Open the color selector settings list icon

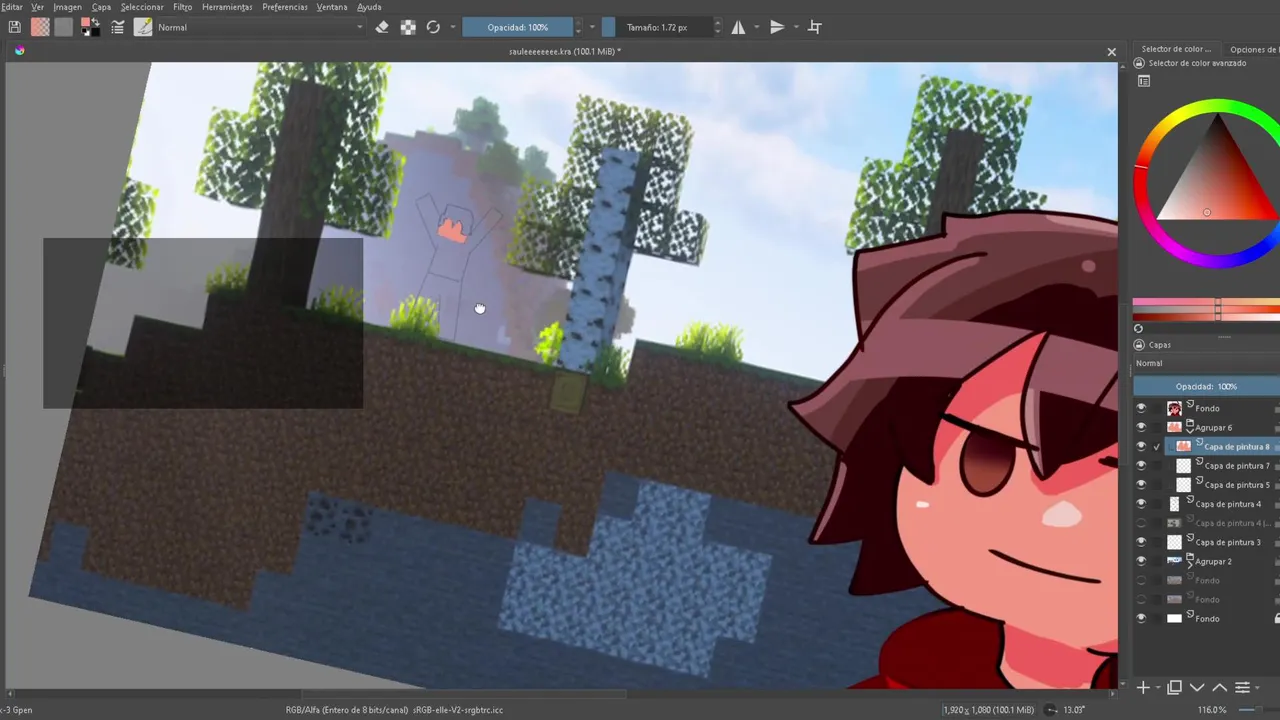pos(1144,81)
